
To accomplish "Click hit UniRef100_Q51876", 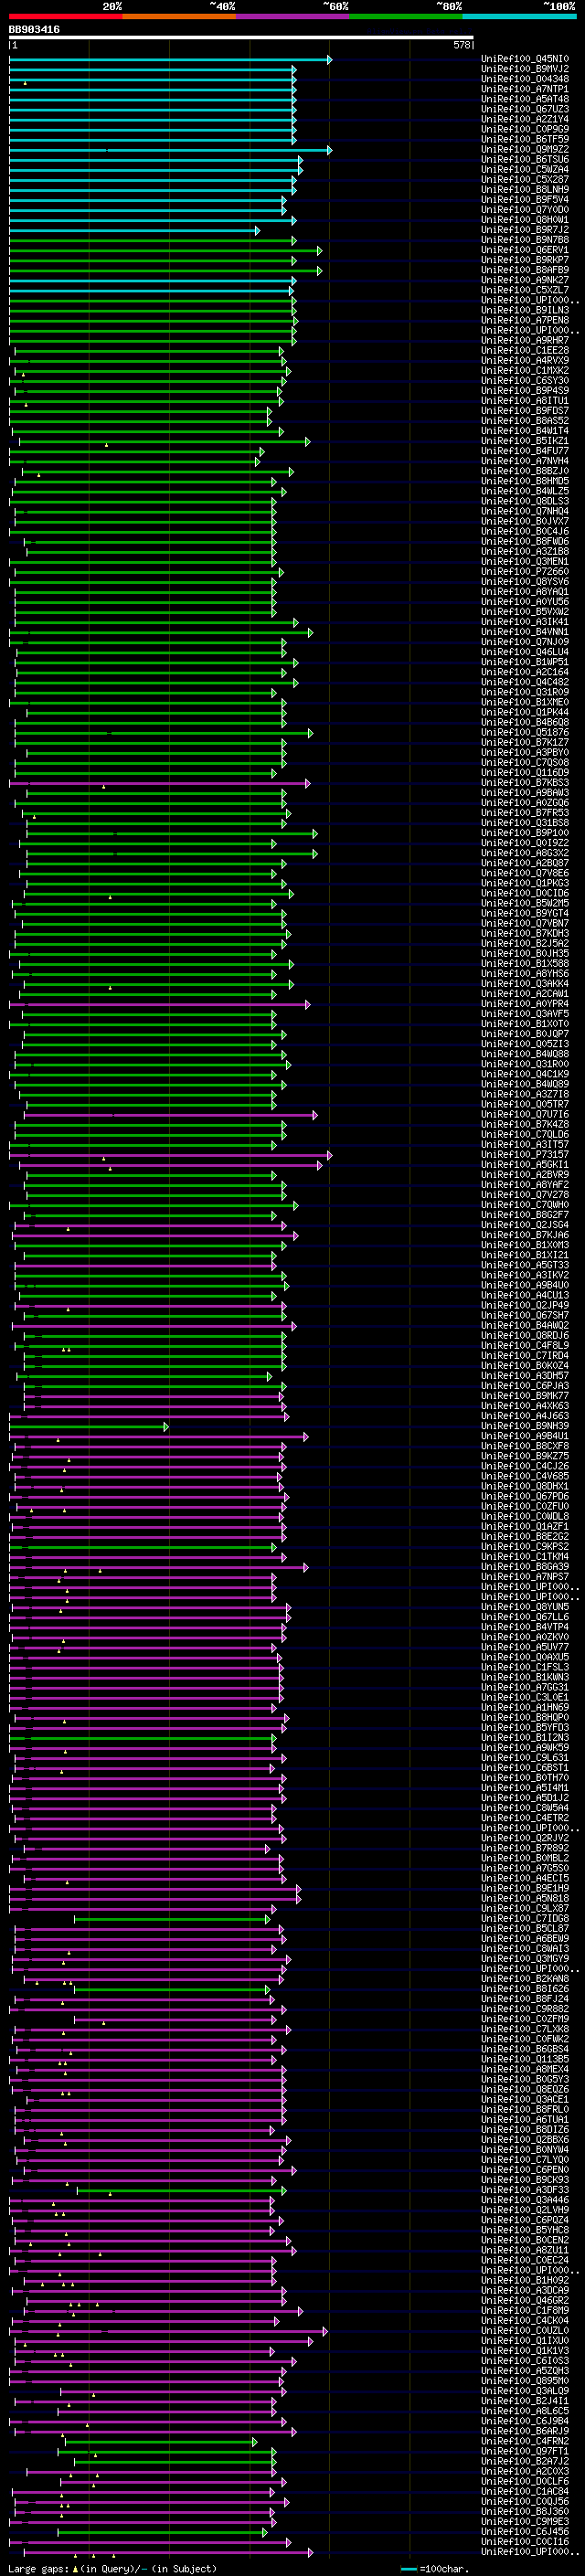I will (525, 732).
